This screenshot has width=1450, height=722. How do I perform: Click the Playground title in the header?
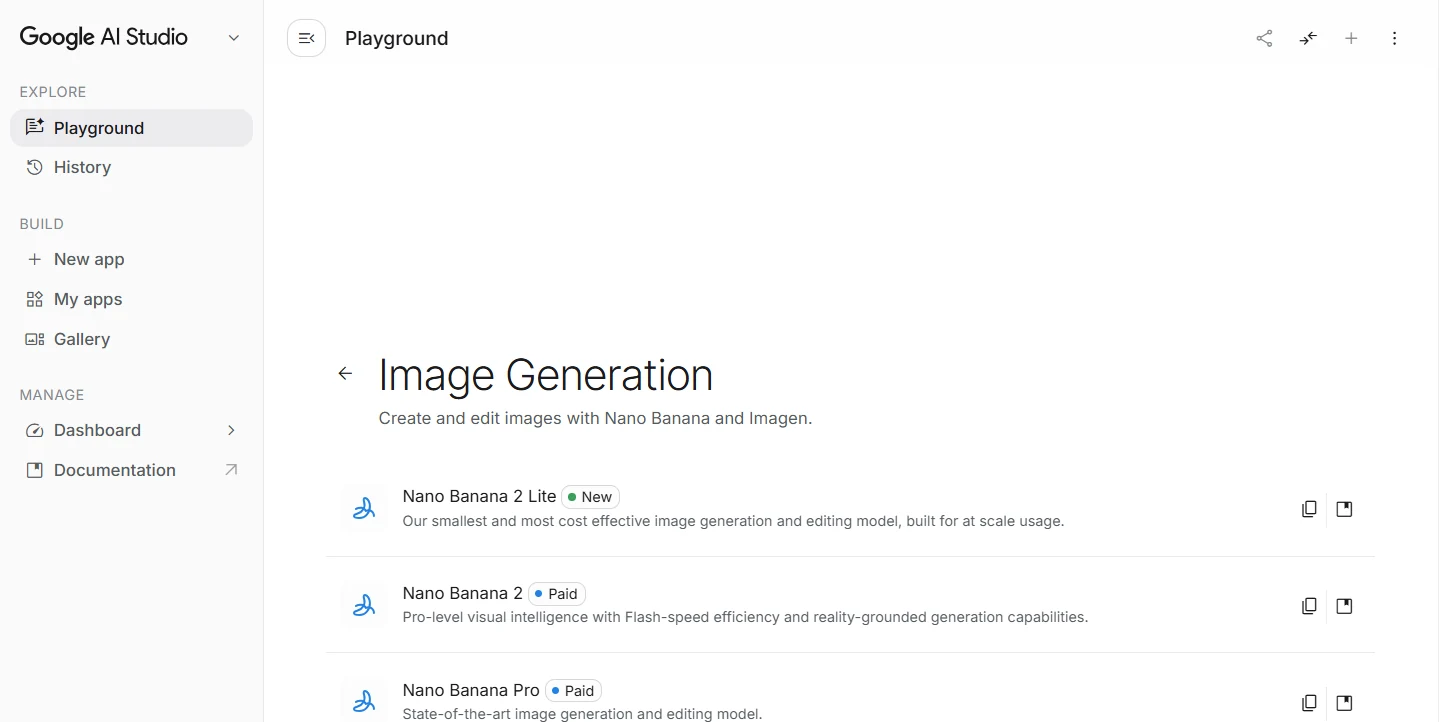(396, 38)
